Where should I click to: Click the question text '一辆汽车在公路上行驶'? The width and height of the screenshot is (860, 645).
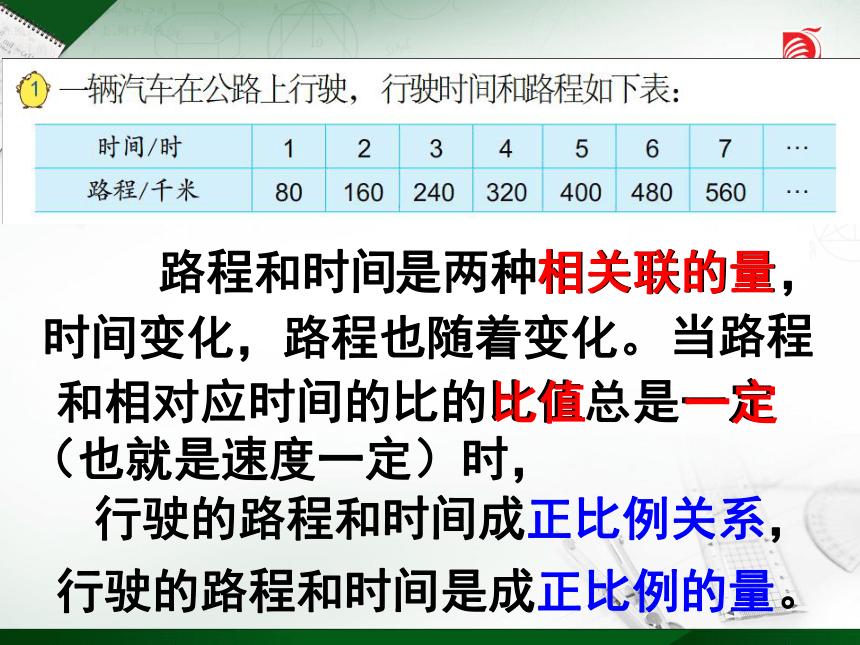203,89
